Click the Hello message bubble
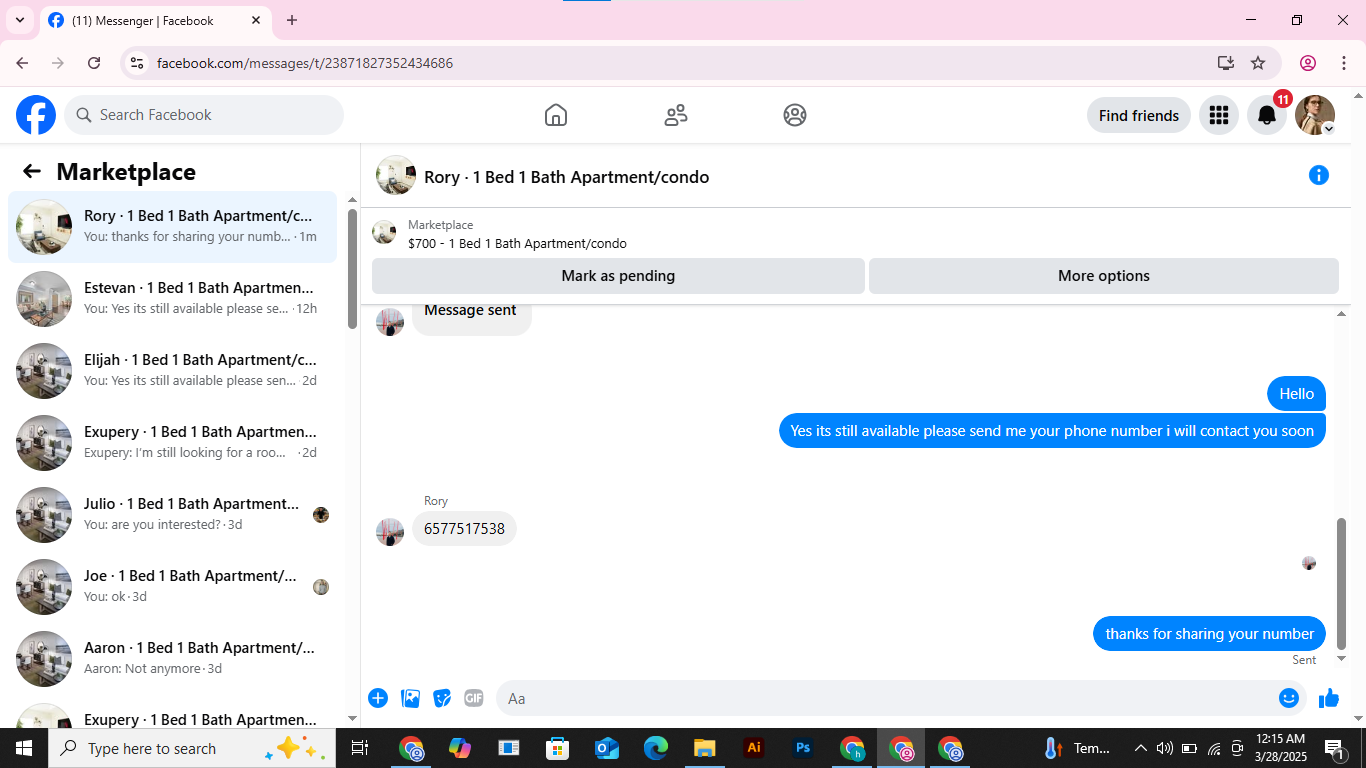The image size is (1366, 768). click(1296, 394)
